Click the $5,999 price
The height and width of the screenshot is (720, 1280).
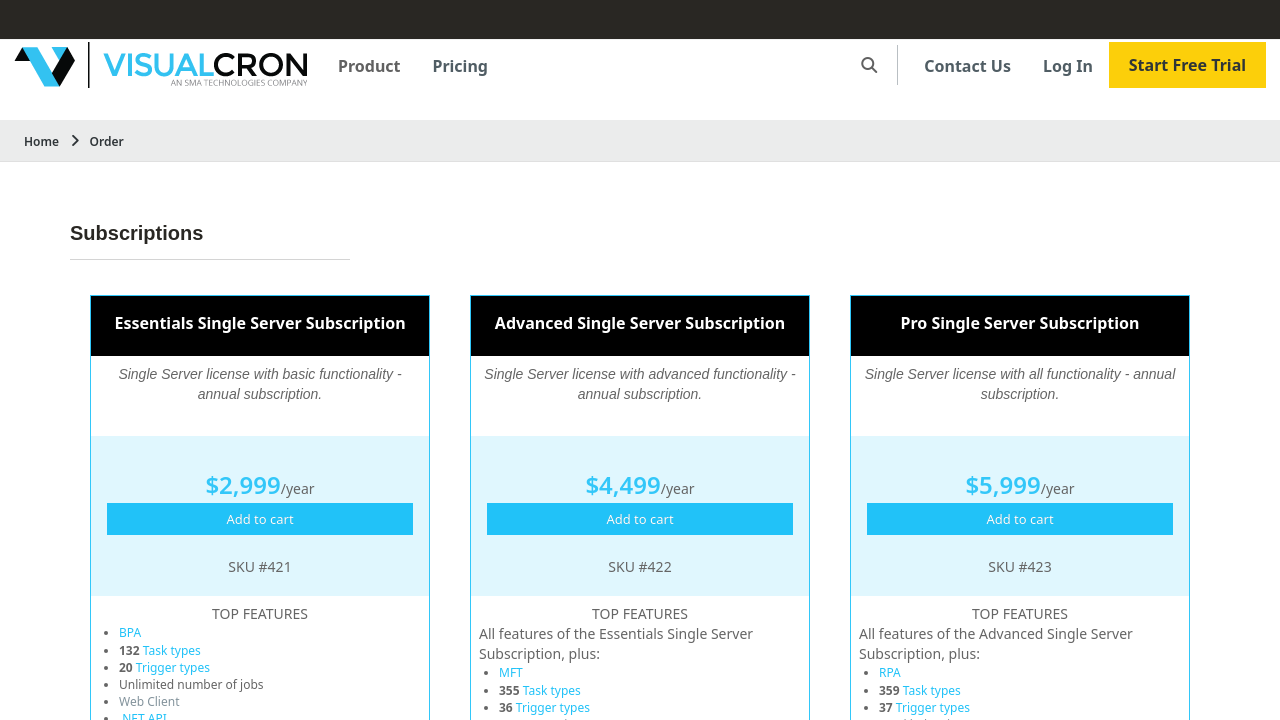pos(1003,485)
